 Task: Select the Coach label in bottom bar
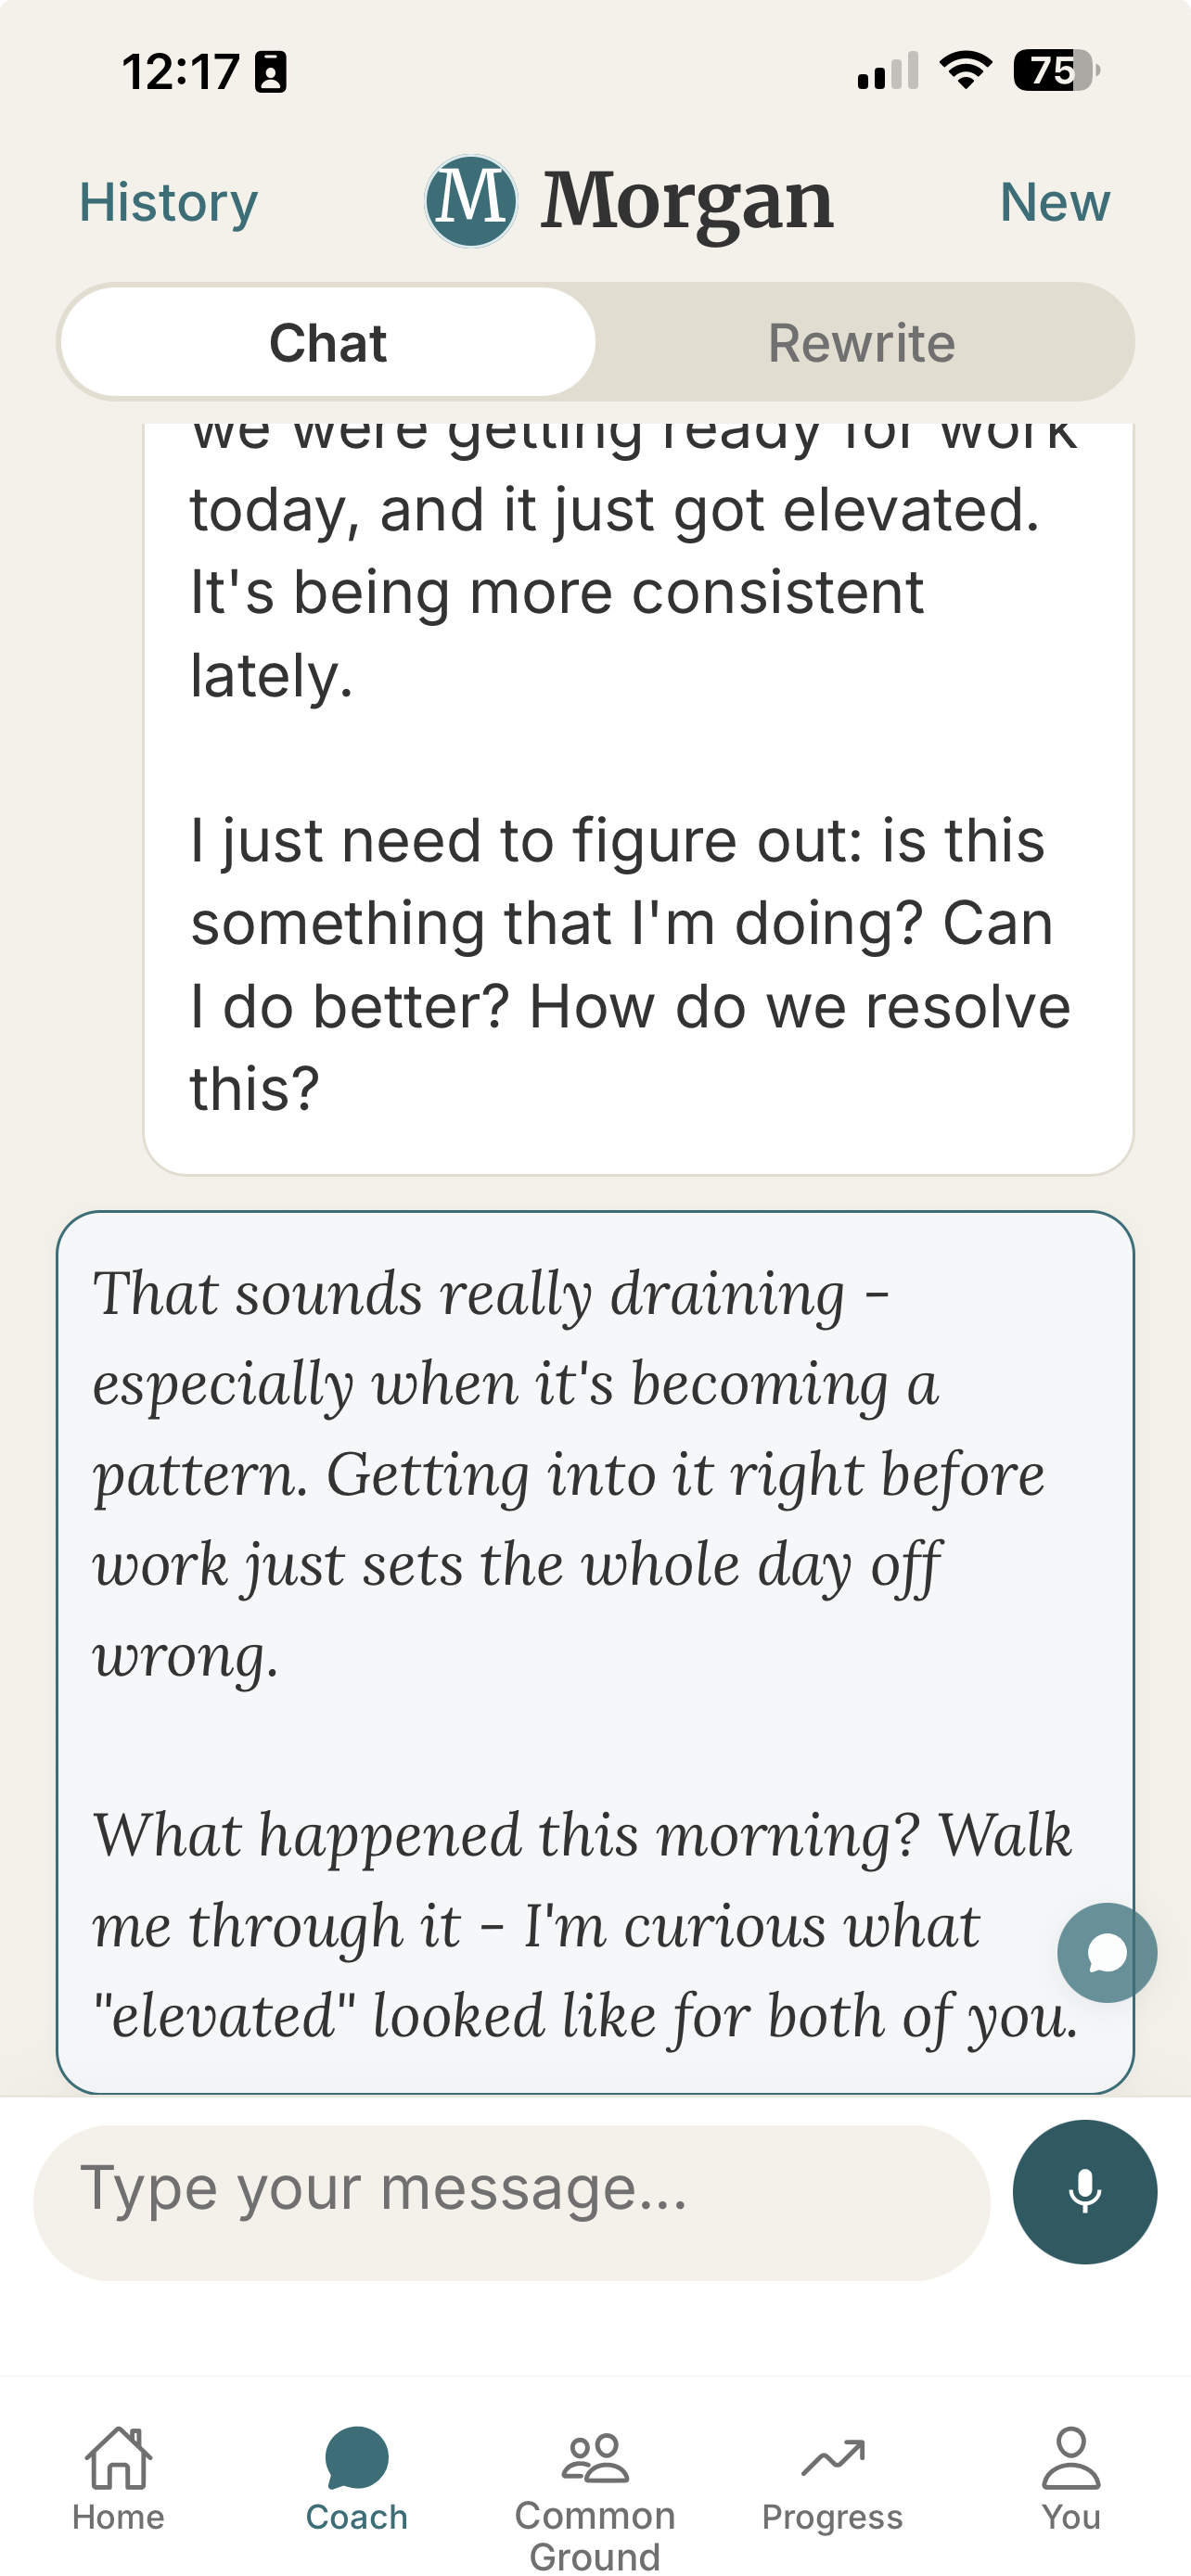click(x=355, y=2517)
